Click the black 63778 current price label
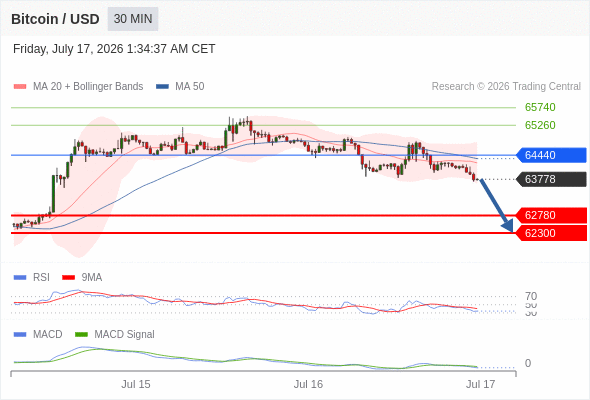The image size is (590, 400). click(551, 179)
